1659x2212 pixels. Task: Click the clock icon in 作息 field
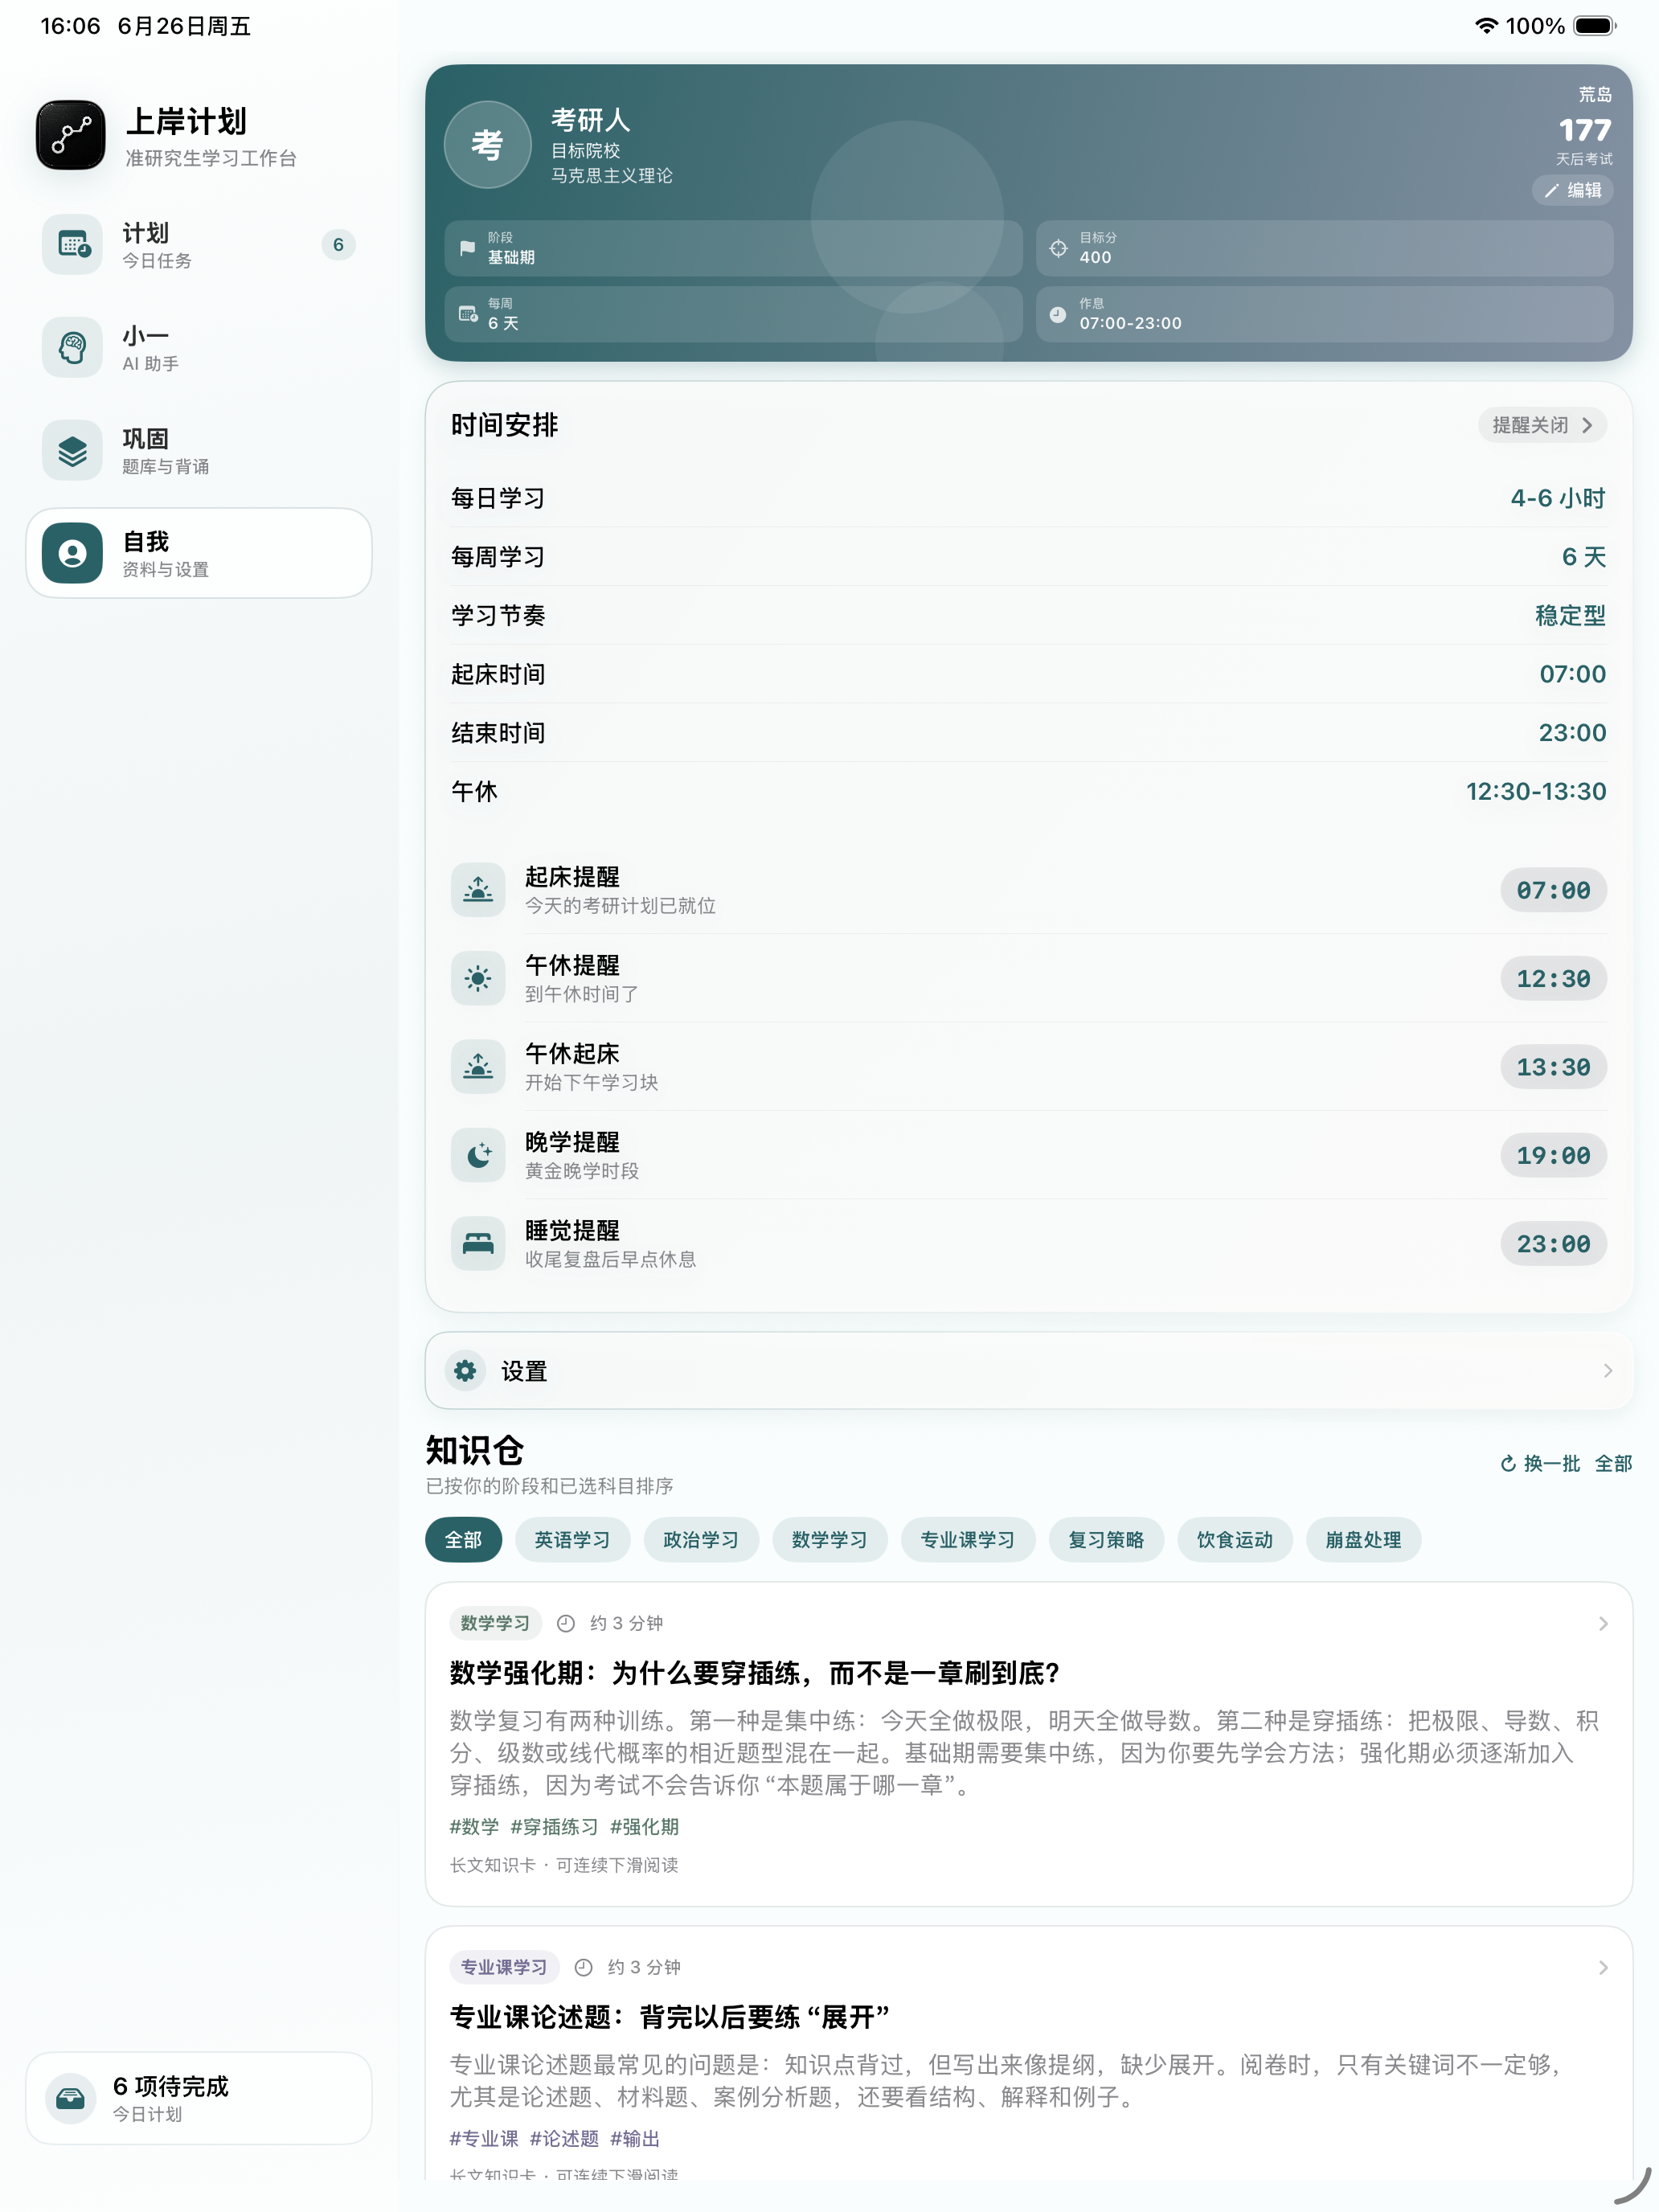(x=1058, y=314)
